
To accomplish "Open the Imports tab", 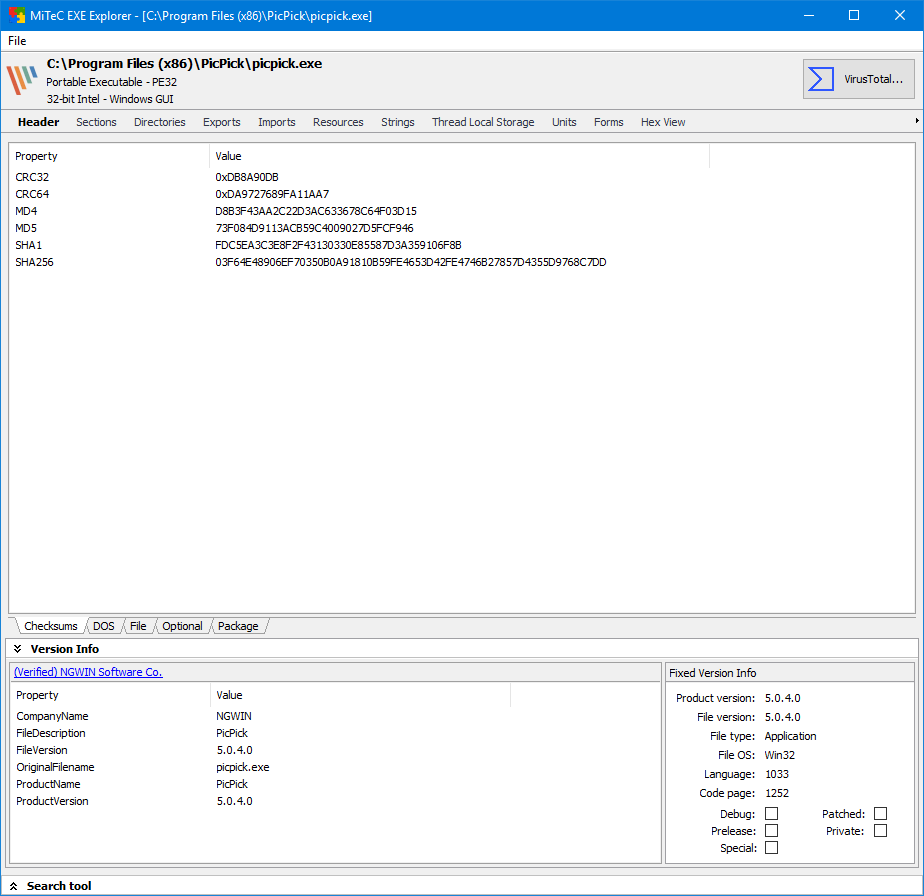I will [276, 122].
